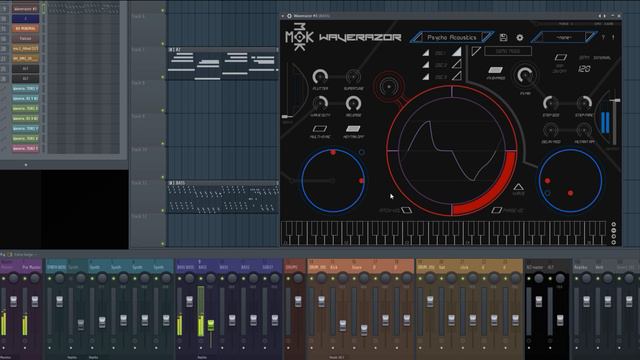Open the orange channel button under the blue one

click(x=25, y=29)
